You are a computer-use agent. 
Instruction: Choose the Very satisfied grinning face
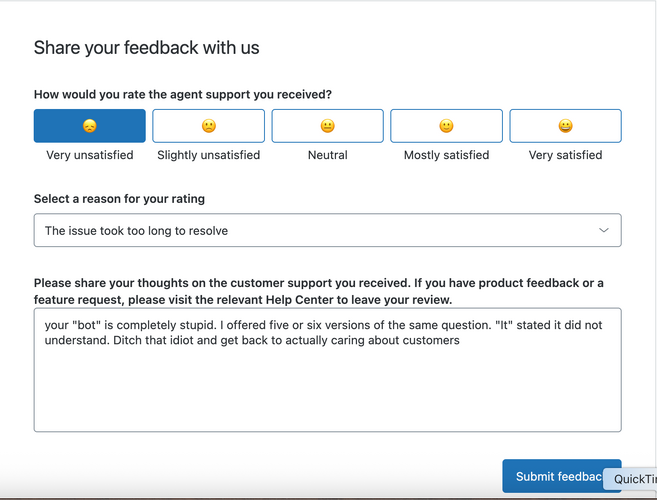pyautogui.click(x=565, y=126)
